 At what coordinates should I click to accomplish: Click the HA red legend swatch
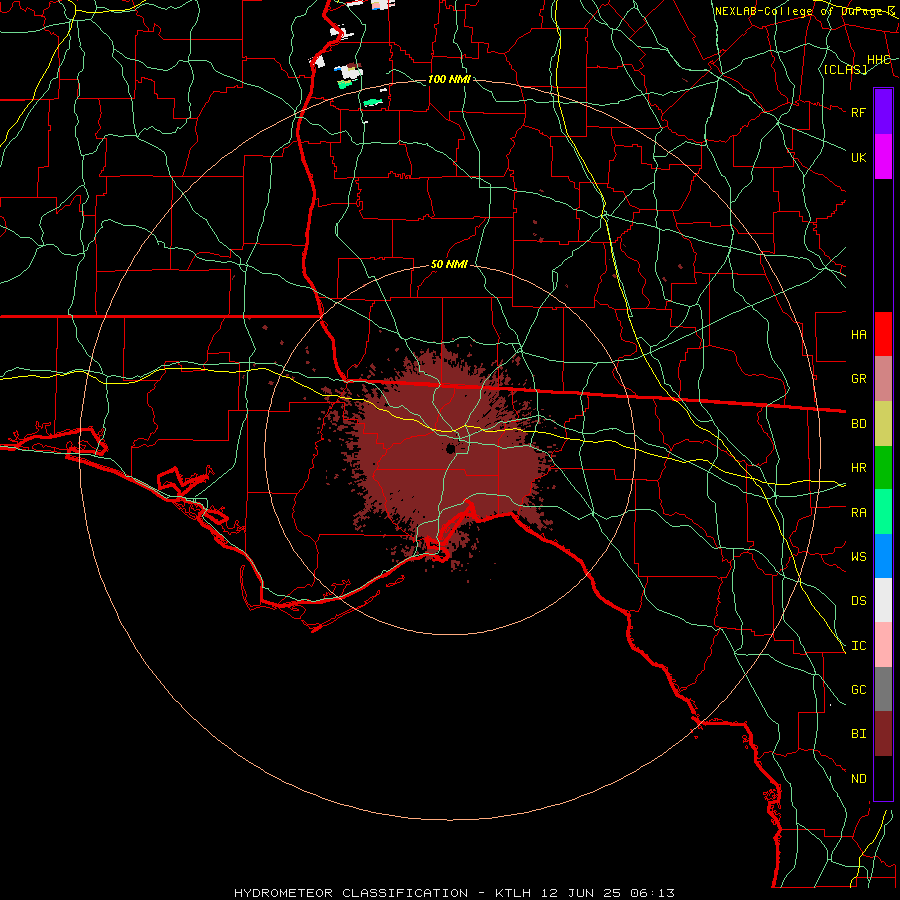click(x=883, y=334)
